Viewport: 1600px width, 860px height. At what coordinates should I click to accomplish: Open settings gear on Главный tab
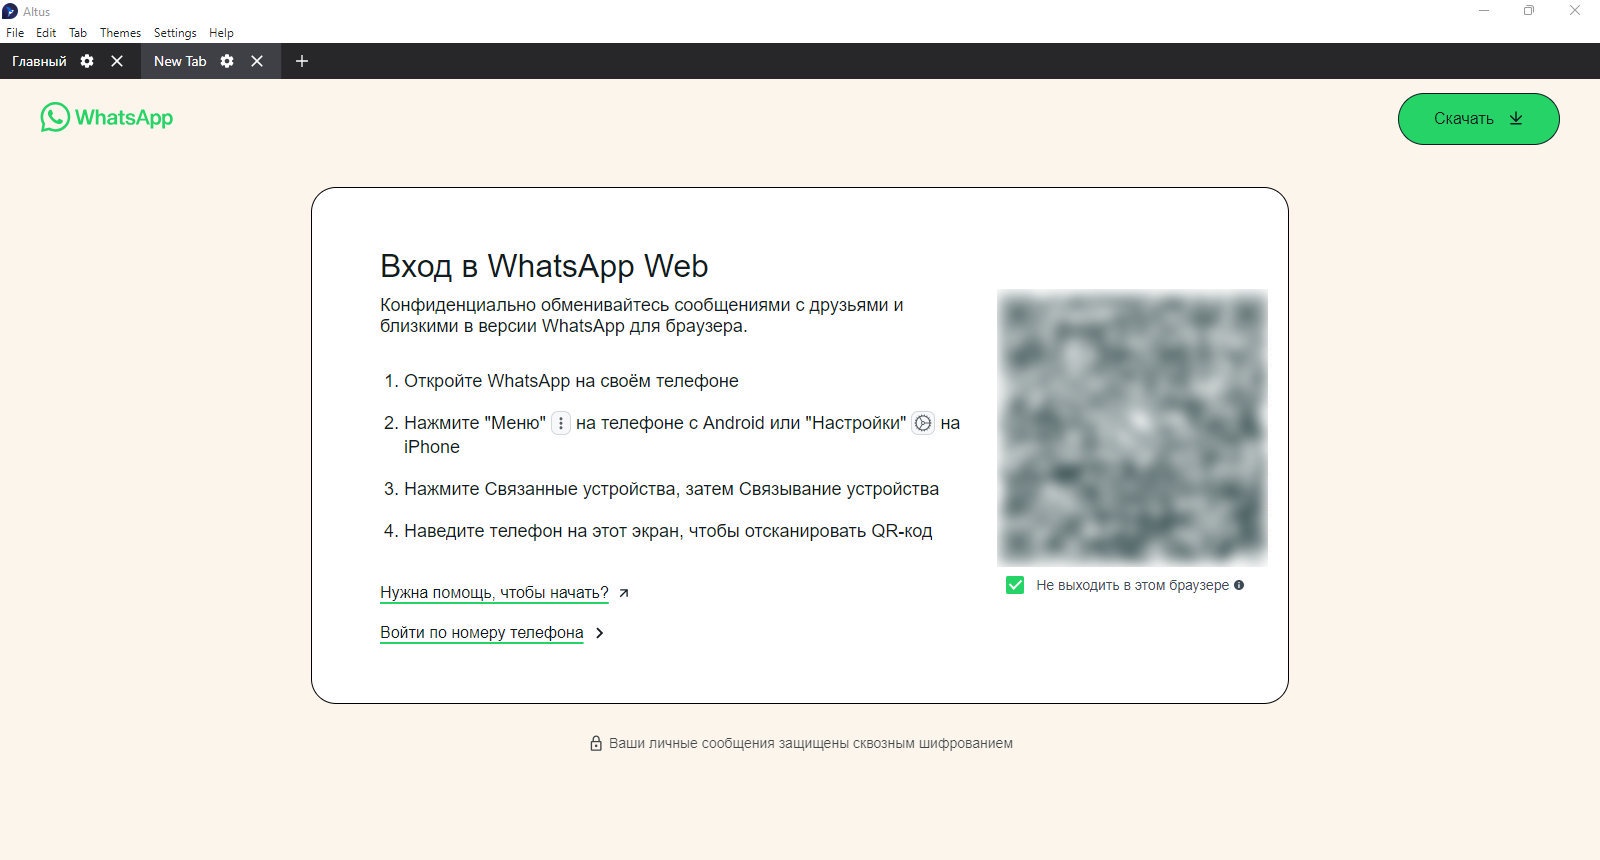(87, 61)
